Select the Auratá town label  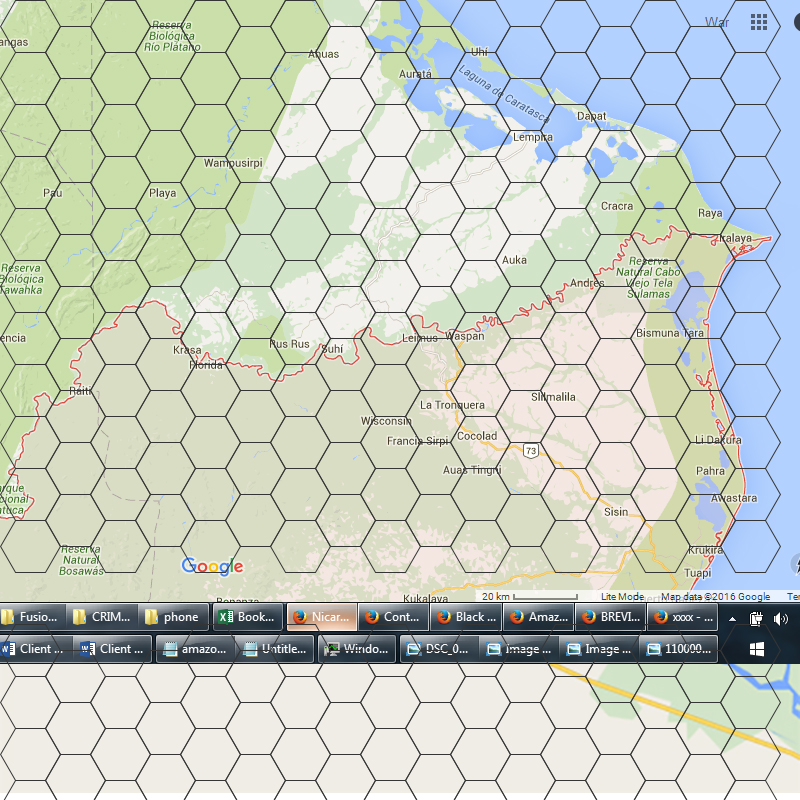click(x=415, y=74)
